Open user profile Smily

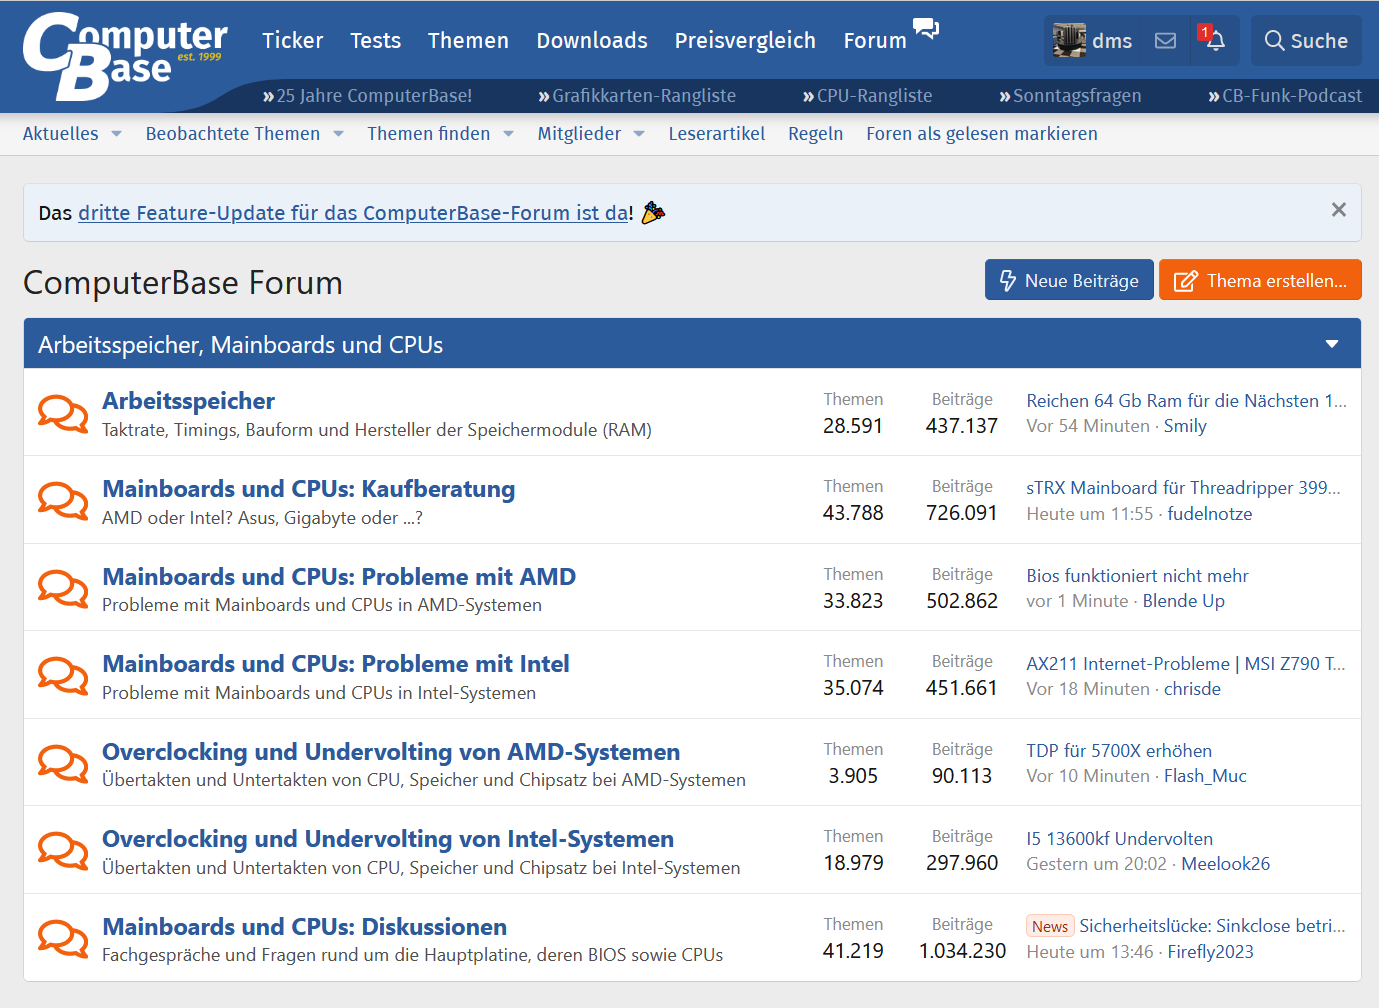click(x=1185, y=426)
